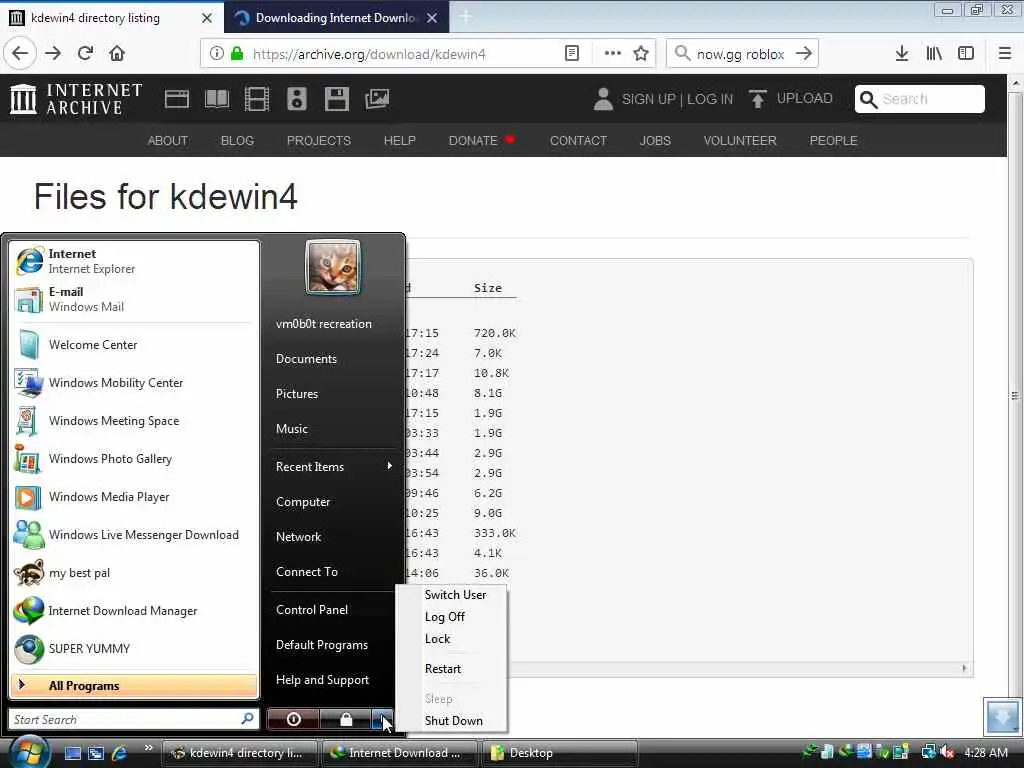The height and width of the screenshot is (768, 1024).
Task: Click the system tray volume icon
Action: point(948,752)
